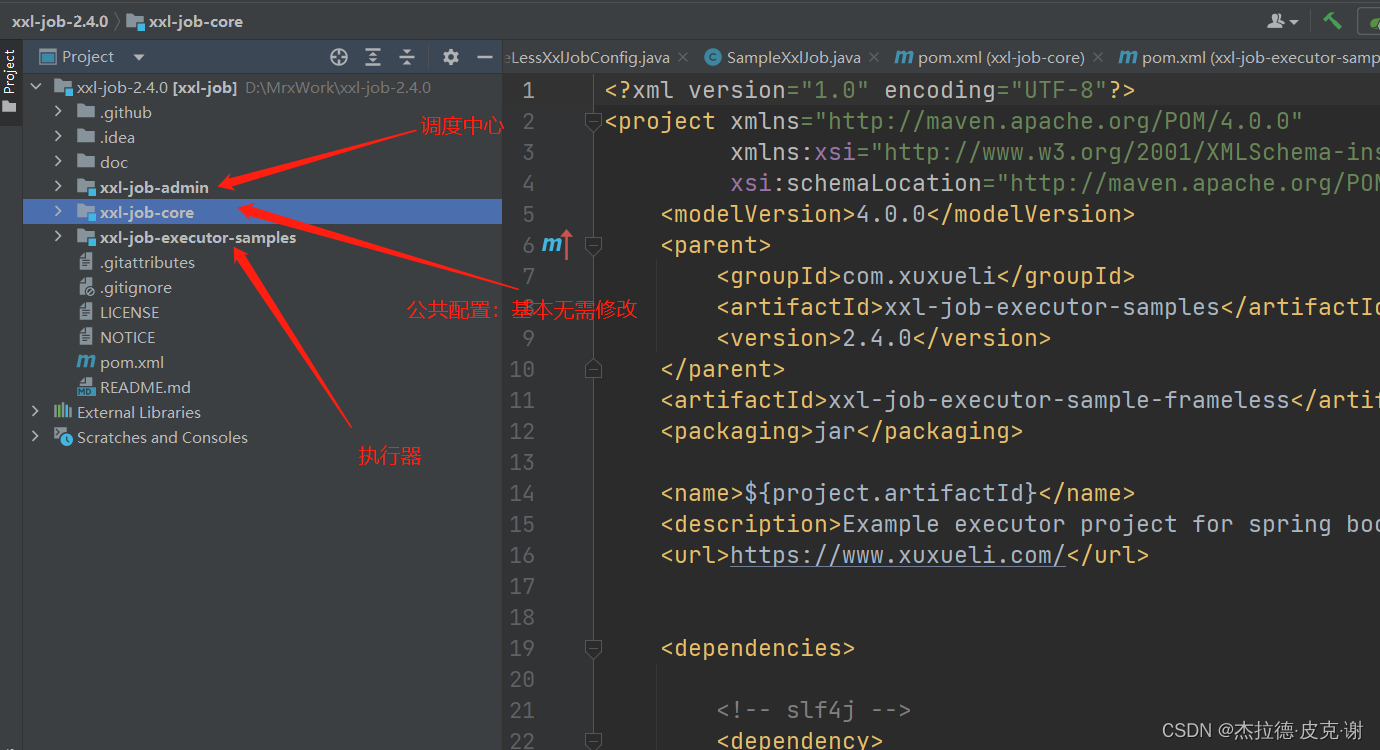The image size is (1380, 750).
Task: Click the description Example executor line
Action: point(1020,524)
